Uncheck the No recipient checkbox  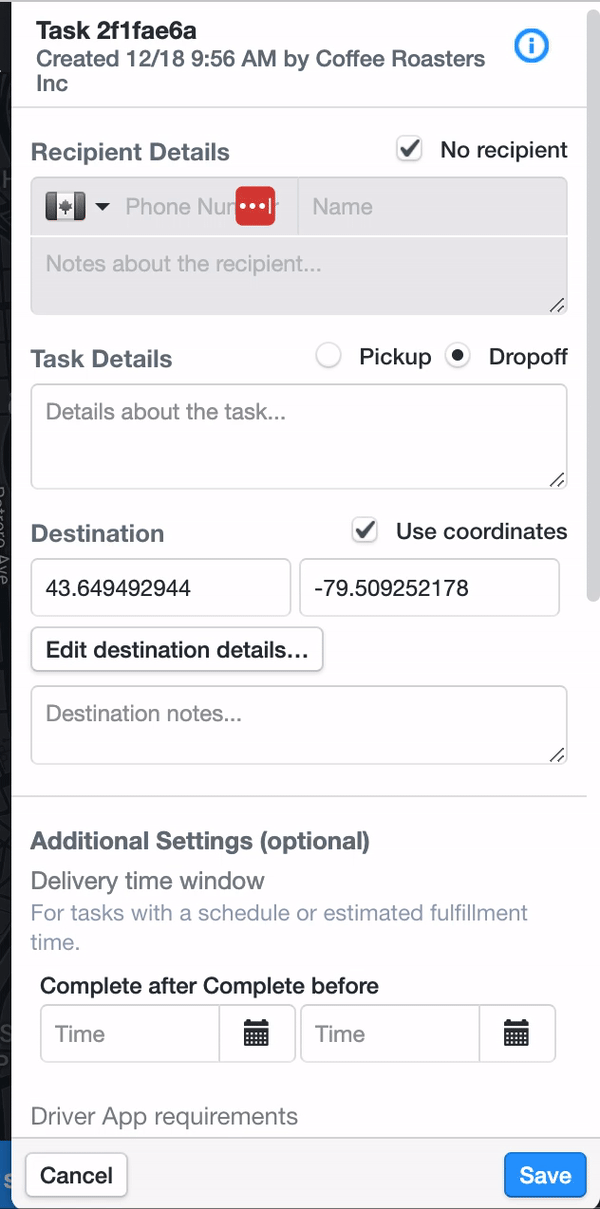[x=409, y=149]
